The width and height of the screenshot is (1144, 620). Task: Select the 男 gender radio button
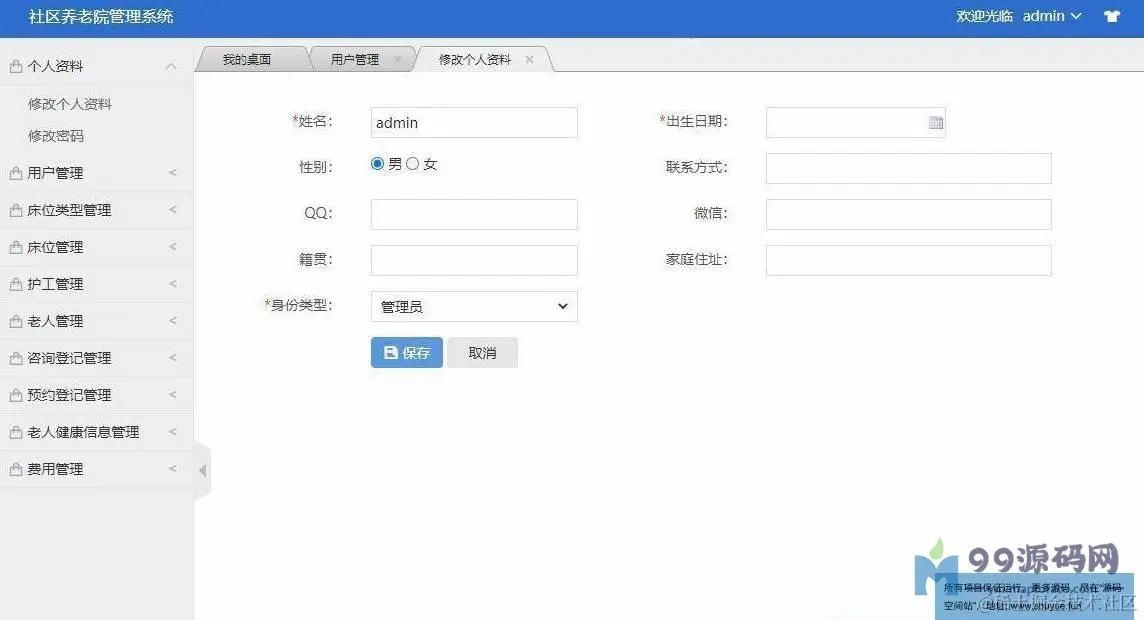click(x=377, y=163)
